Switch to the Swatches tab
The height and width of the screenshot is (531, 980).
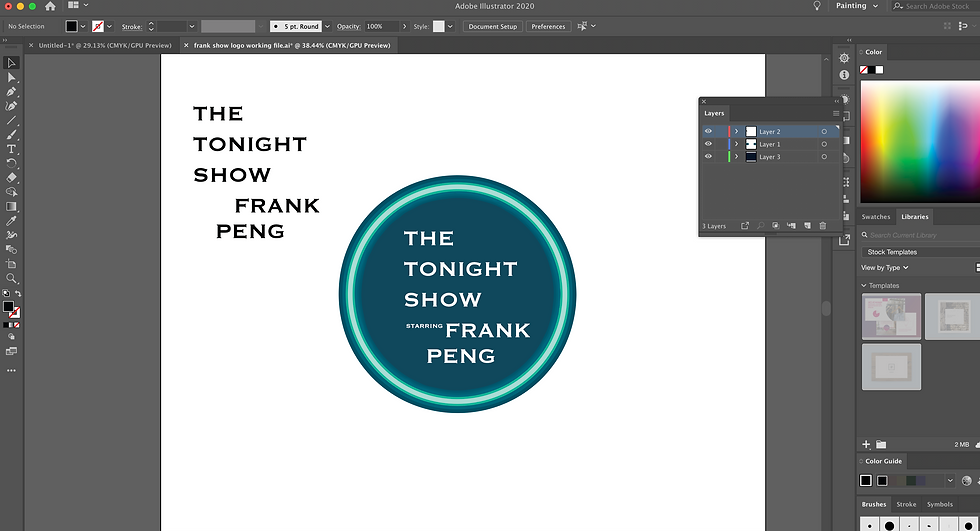click(x=876, y=217)
